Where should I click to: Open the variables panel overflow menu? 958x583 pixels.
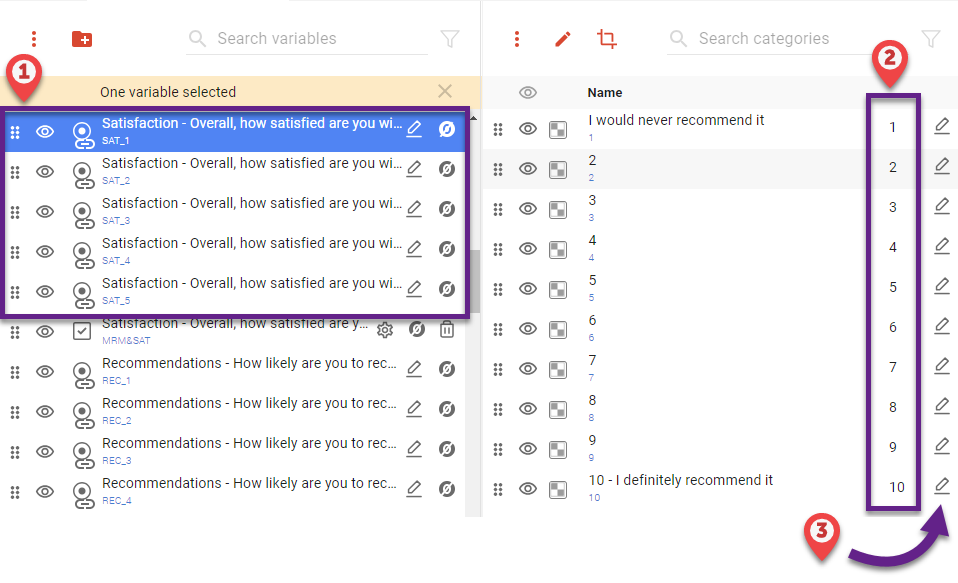click(x=34, y=38)
